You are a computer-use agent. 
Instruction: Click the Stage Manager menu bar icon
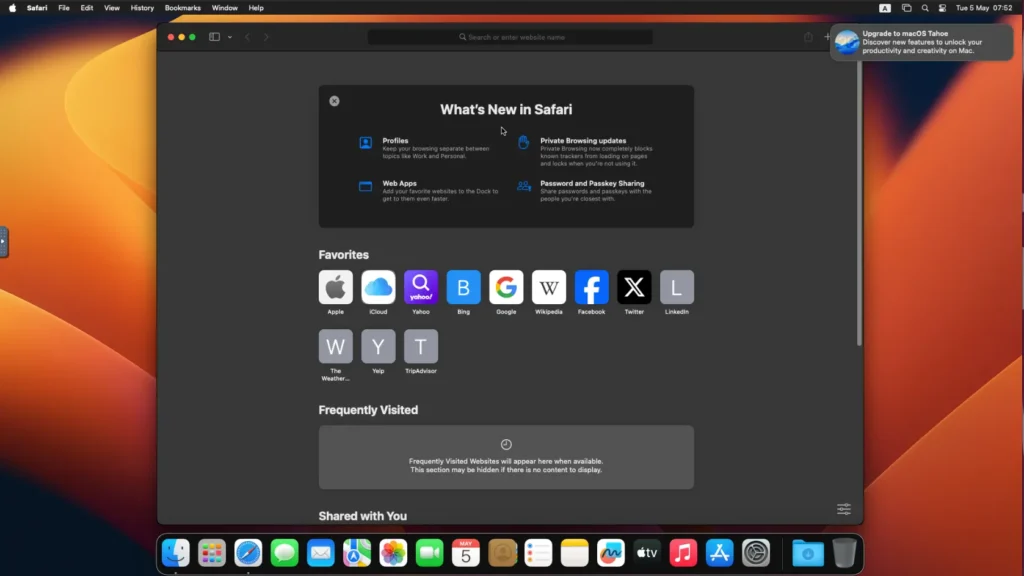pos(906,8)
